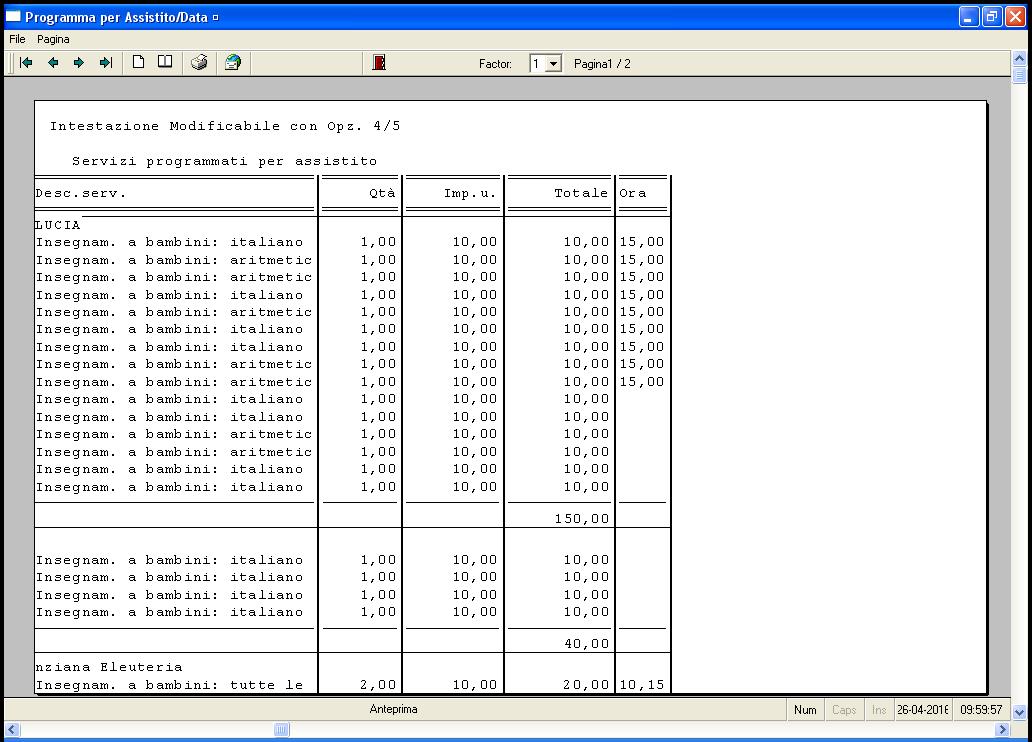Click the 'LUCIA' group name

coord(58,225)
